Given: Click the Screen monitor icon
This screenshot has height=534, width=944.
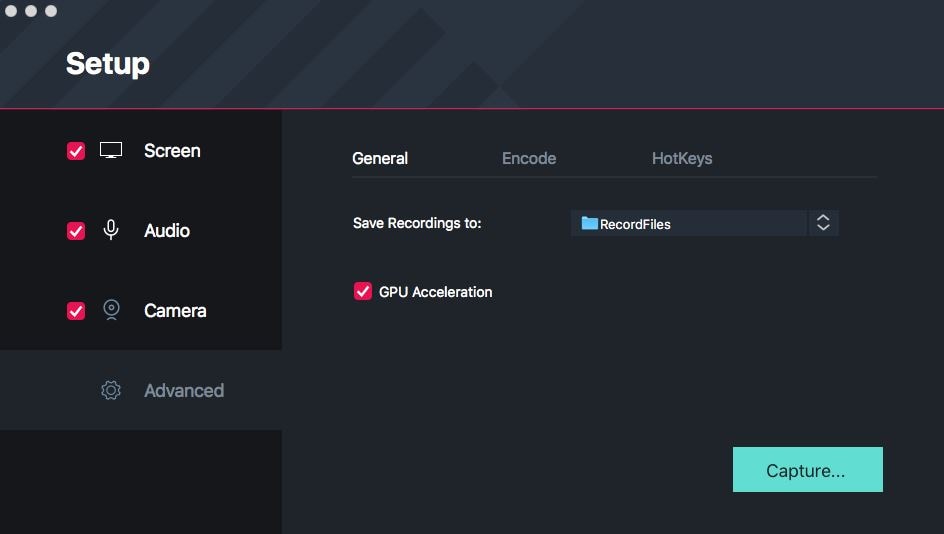Looking at the screenshot, I should point(111,151).
